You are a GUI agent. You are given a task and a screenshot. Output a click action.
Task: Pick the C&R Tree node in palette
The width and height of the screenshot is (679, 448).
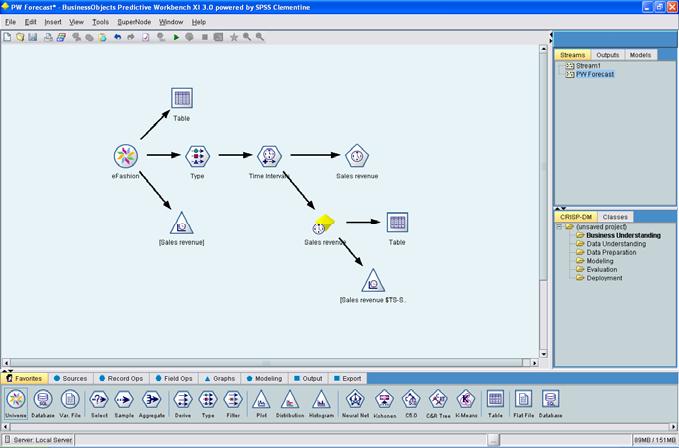click(x=438, y=403)
